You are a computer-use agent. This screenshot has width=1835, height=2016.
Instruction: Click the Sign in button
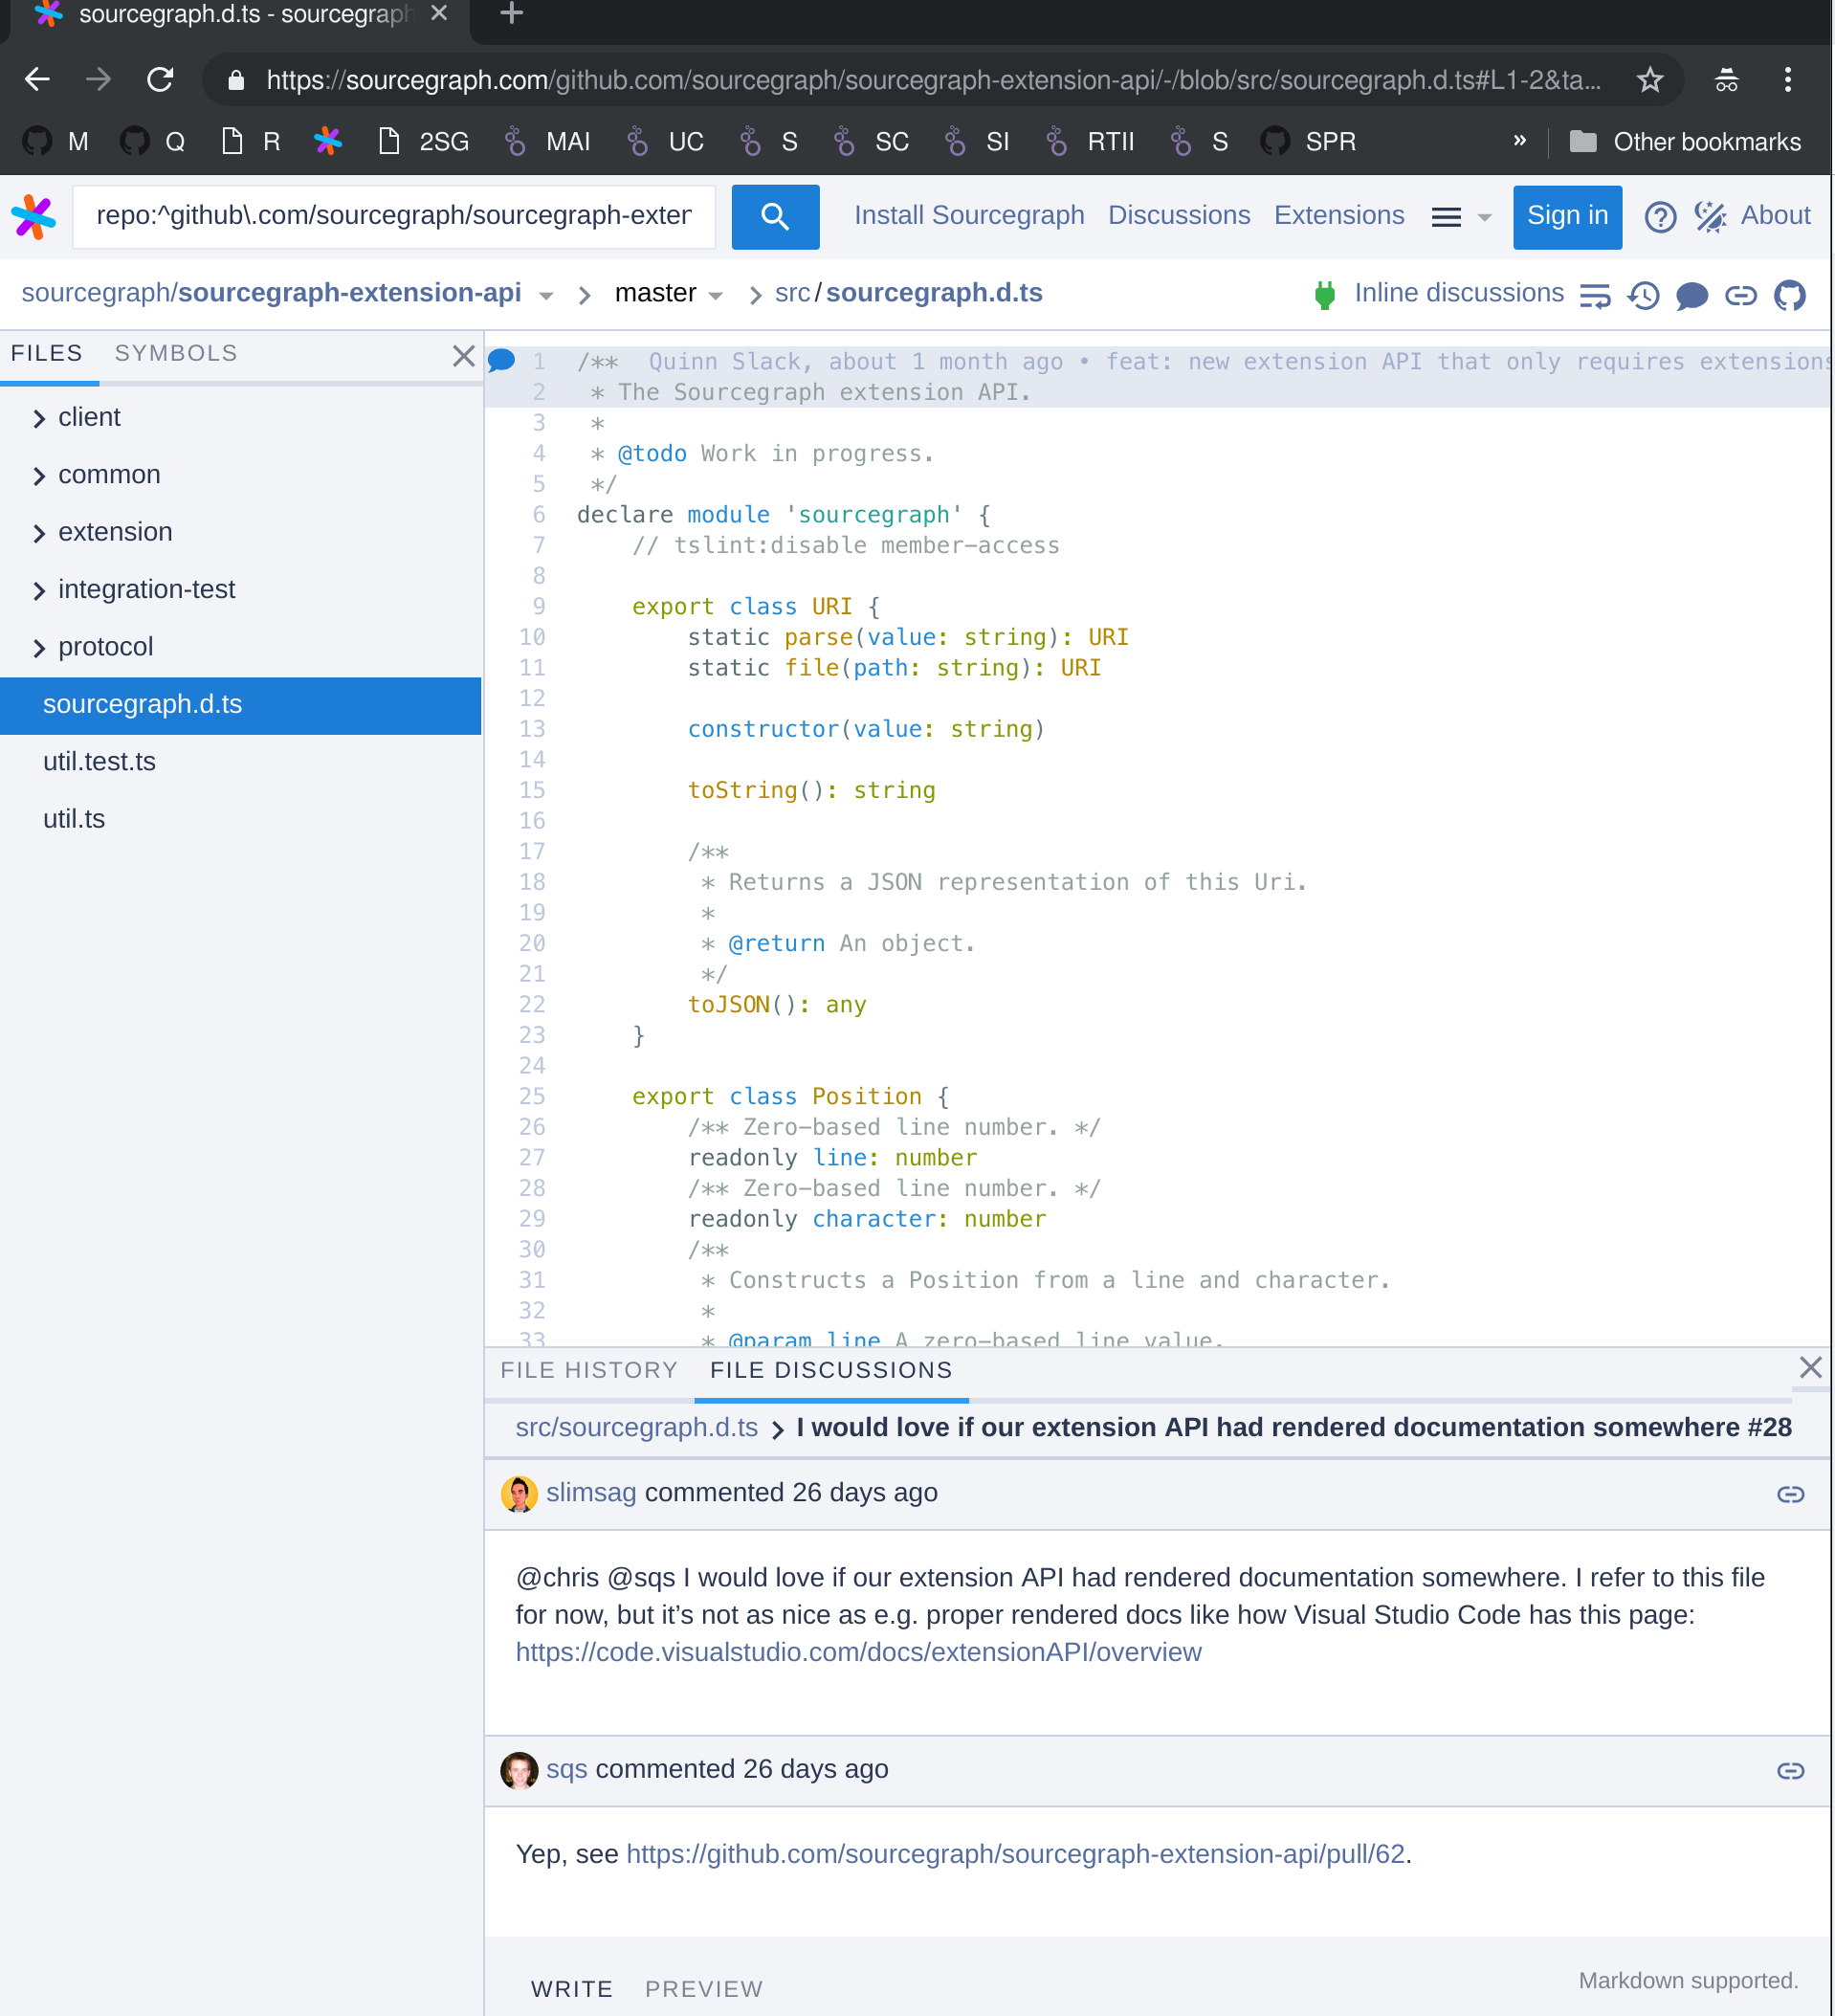[x=1567, y=217]
